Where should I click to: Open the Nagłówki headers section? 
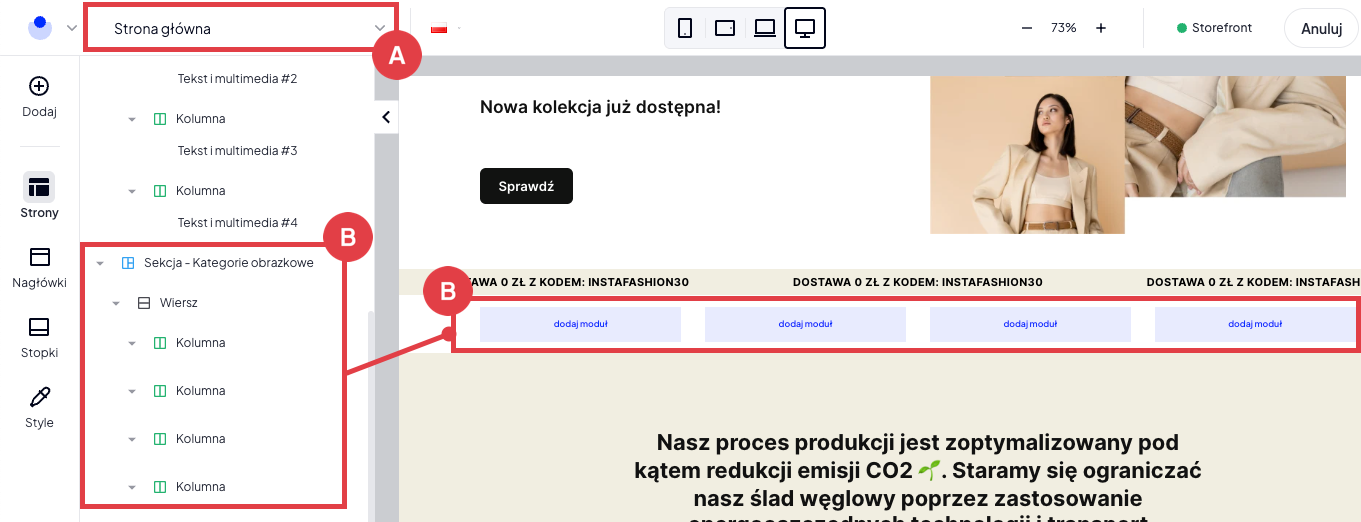[40, 268]
